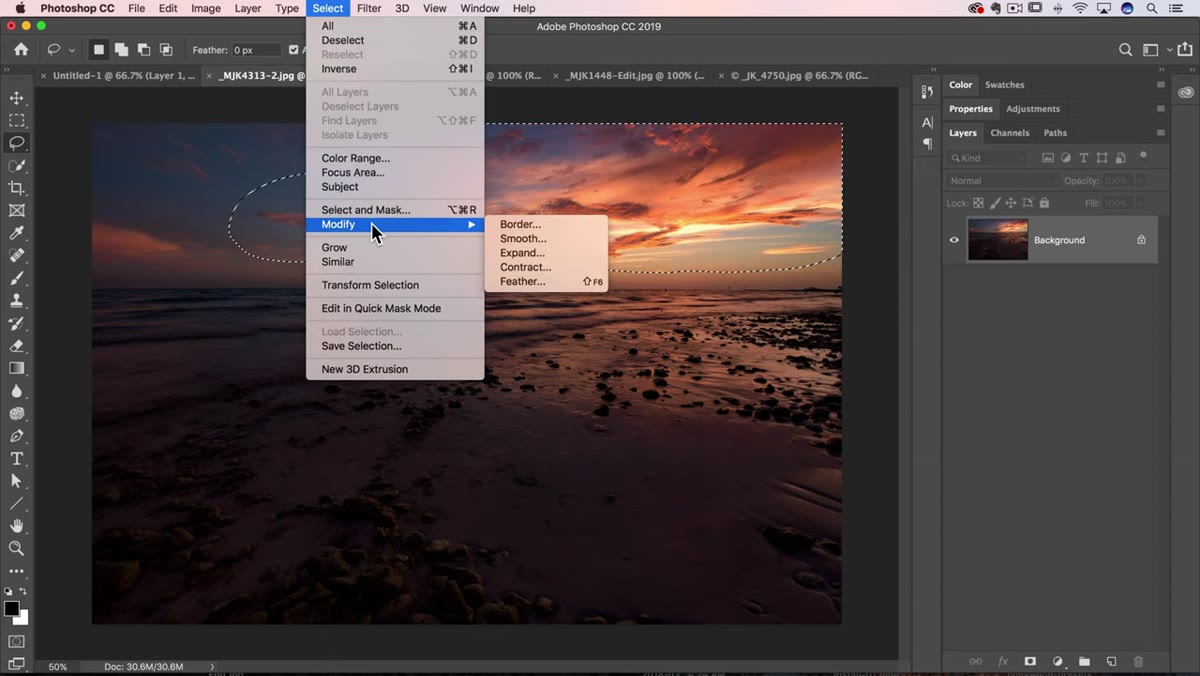Open the Fill dropdown arrow
The width and height of the screenshot is (1200, 676).
pos(1138,203)
